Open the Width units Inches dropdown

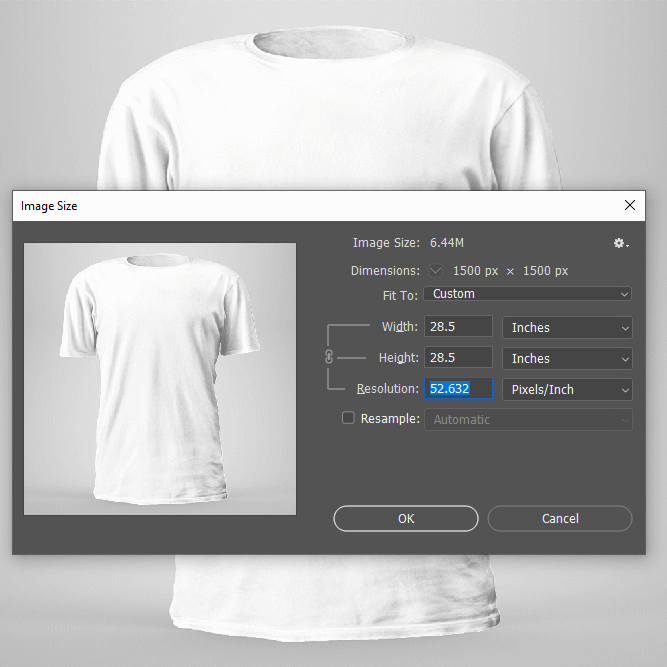567,328
